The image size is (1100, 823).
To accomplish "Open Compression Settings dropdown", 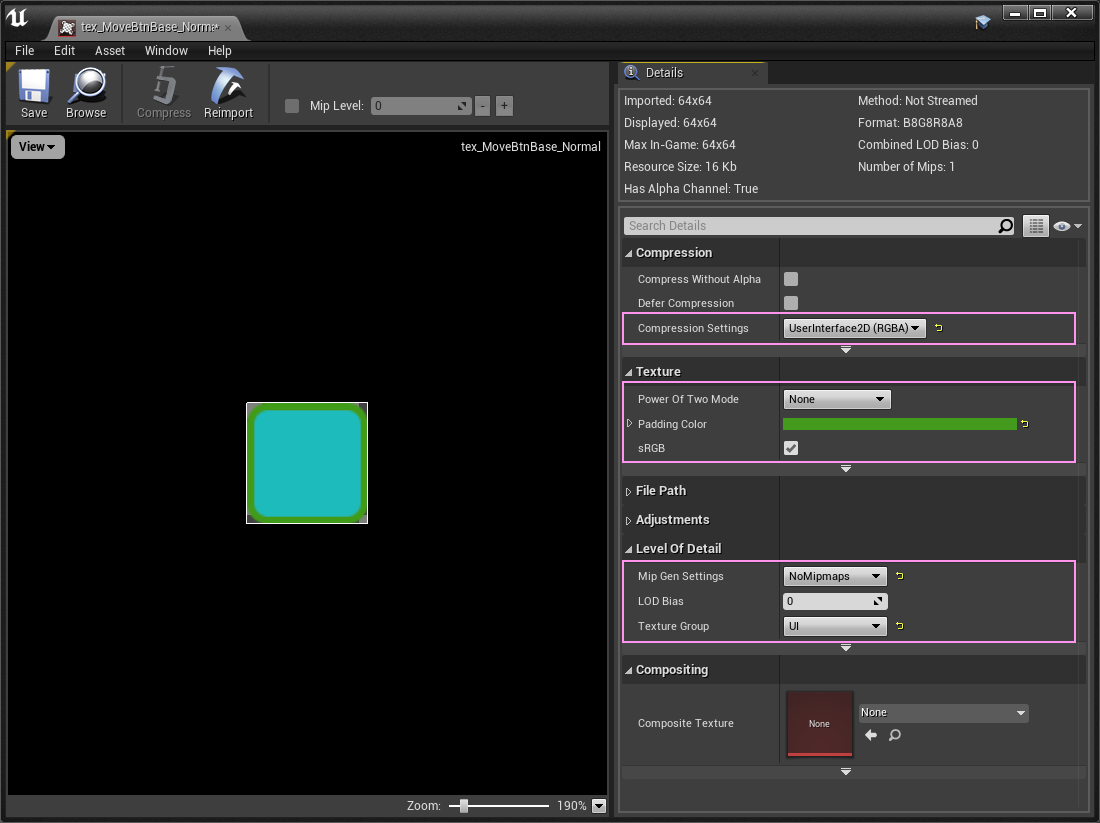I will 854,328.
